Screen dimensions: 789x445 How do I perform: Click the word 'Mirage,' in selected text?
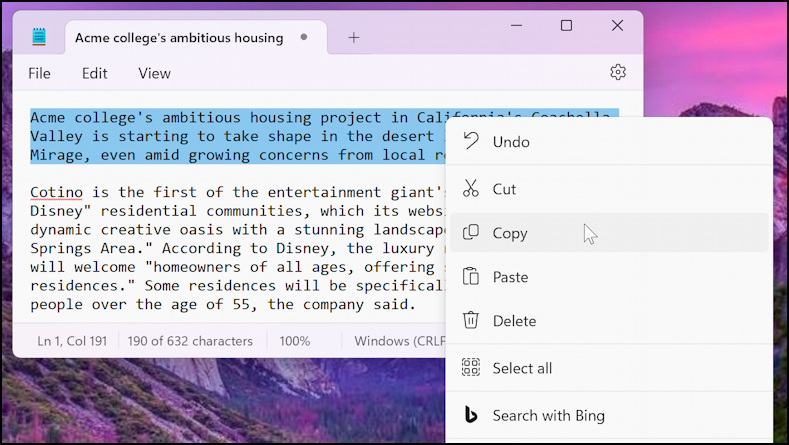point(60,155)
